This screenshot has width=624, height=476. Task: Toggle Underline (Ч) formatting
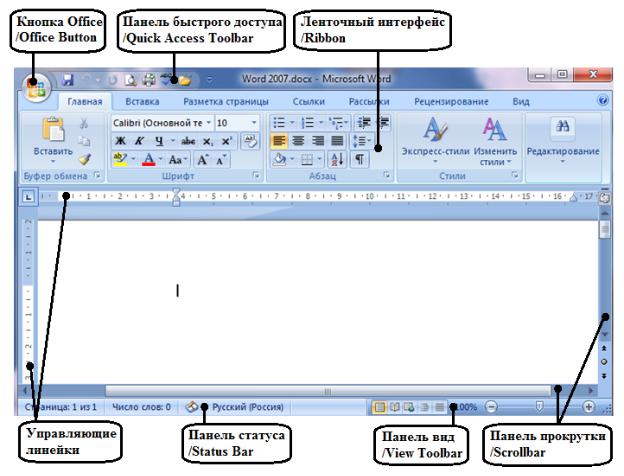(159, 141)
